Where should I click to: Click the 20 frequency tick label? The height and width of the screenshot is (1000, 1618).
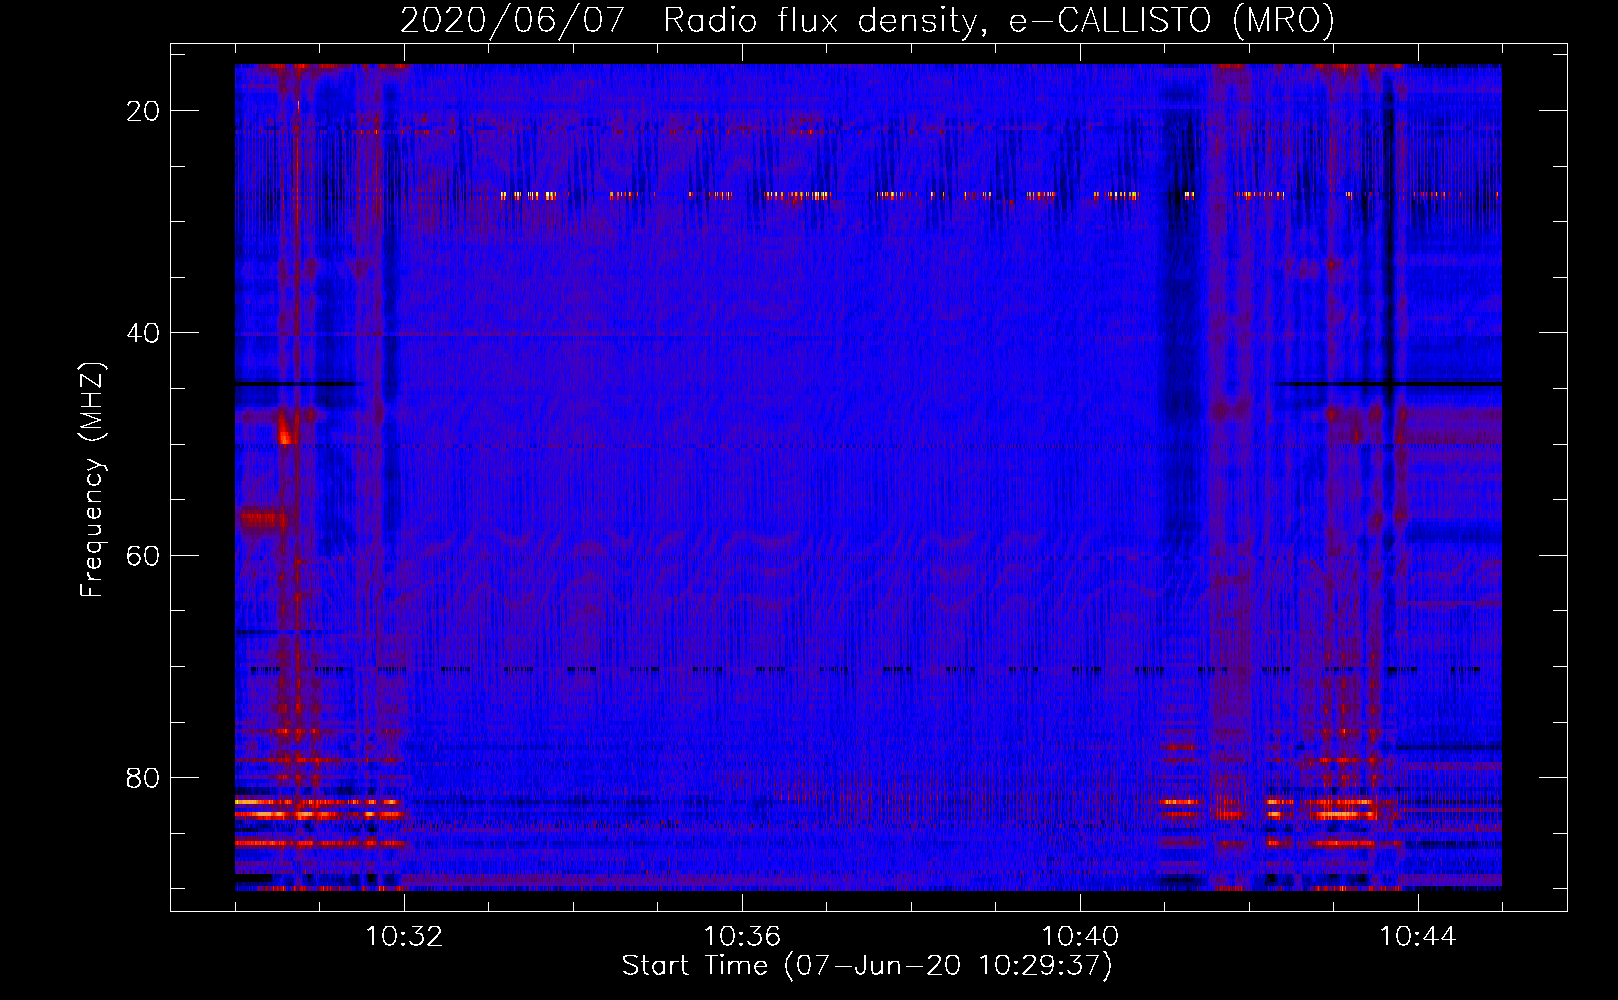tap(143, 111)
